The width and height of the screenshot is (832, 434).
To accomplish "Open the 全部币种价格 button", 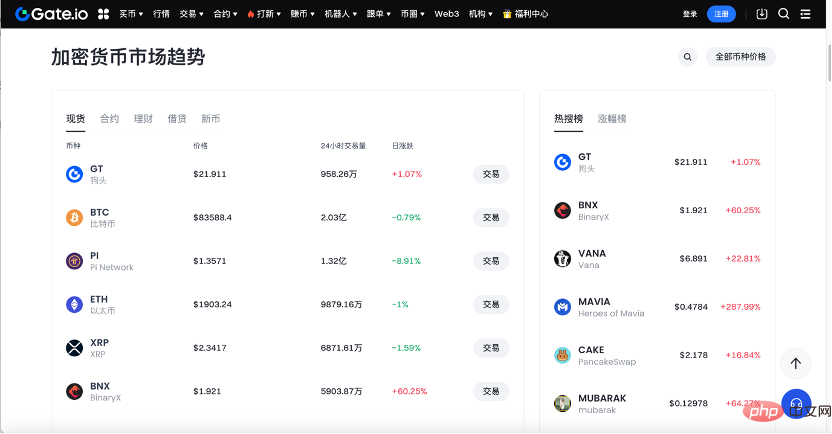I will 740,57.
